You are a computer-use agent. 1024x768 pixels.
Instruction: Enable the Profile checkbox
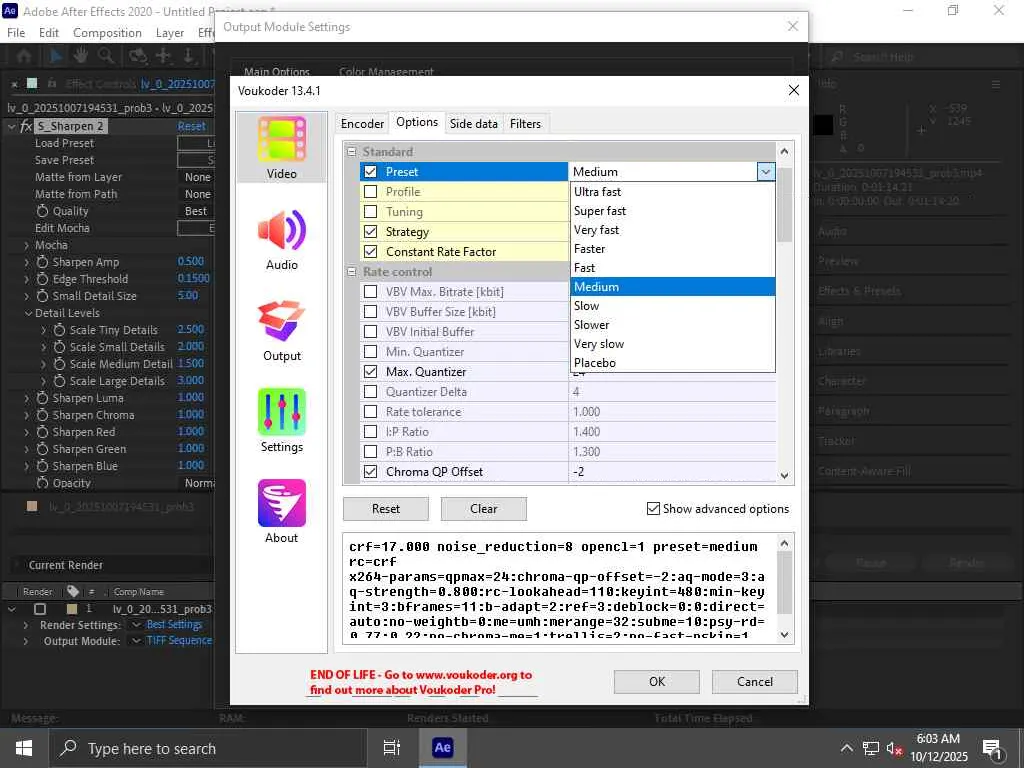click(x=370, y=192)
